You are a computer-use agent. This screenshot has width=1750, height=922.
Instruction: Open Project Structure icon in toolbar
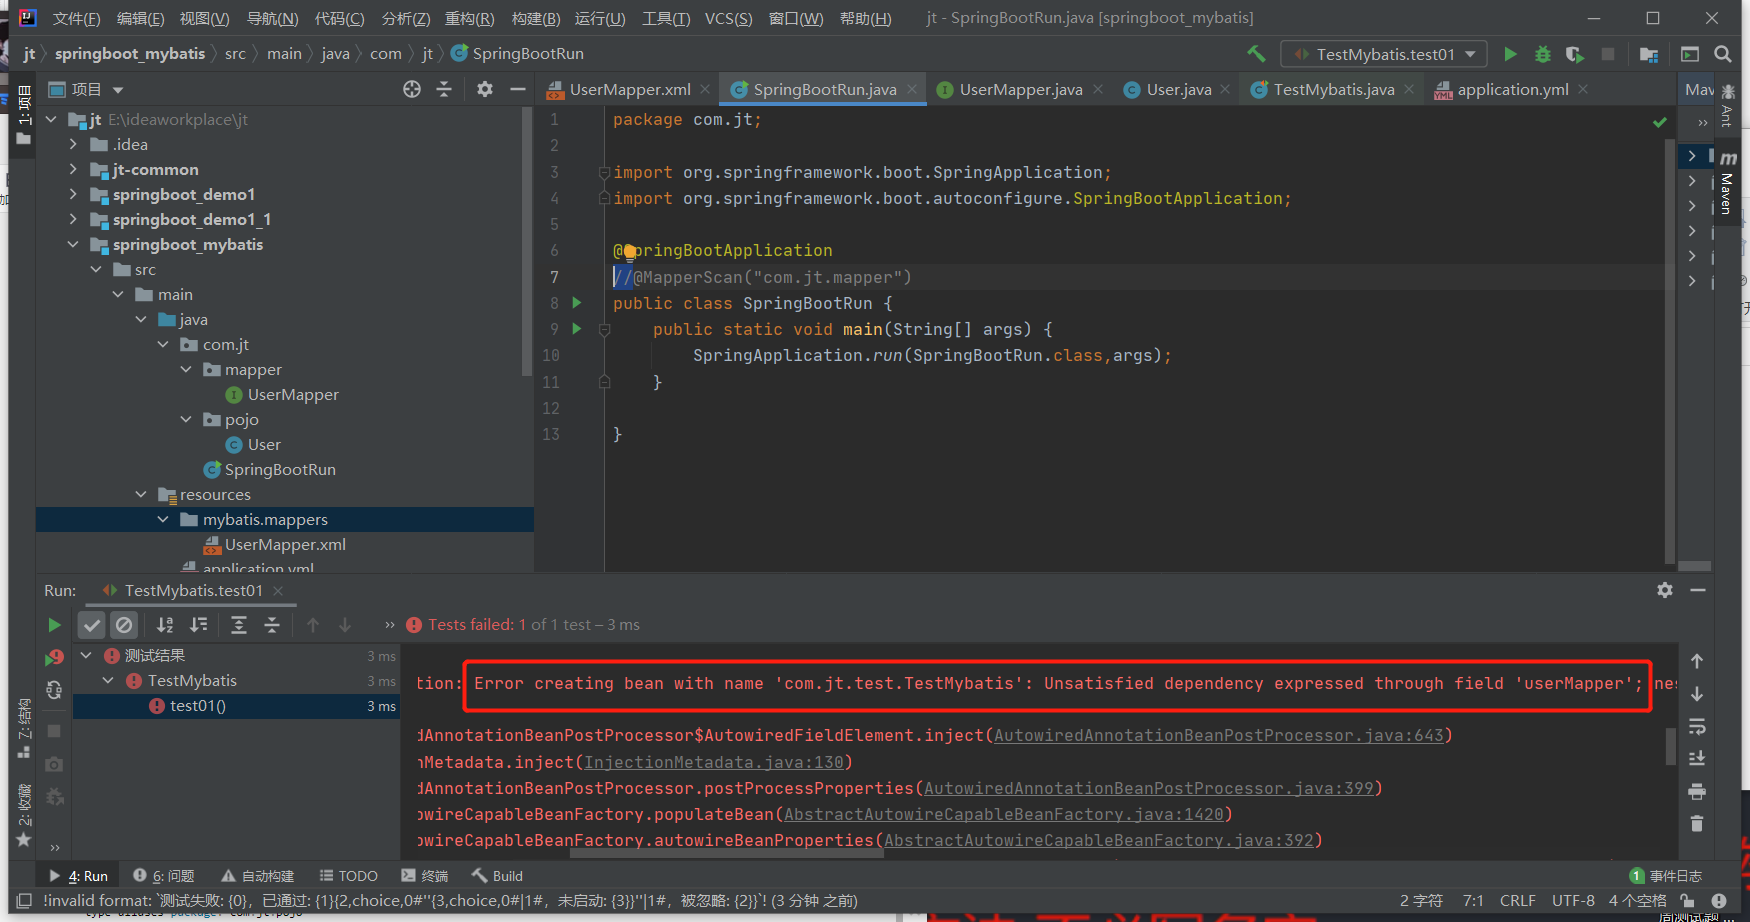click(1649, 54)
